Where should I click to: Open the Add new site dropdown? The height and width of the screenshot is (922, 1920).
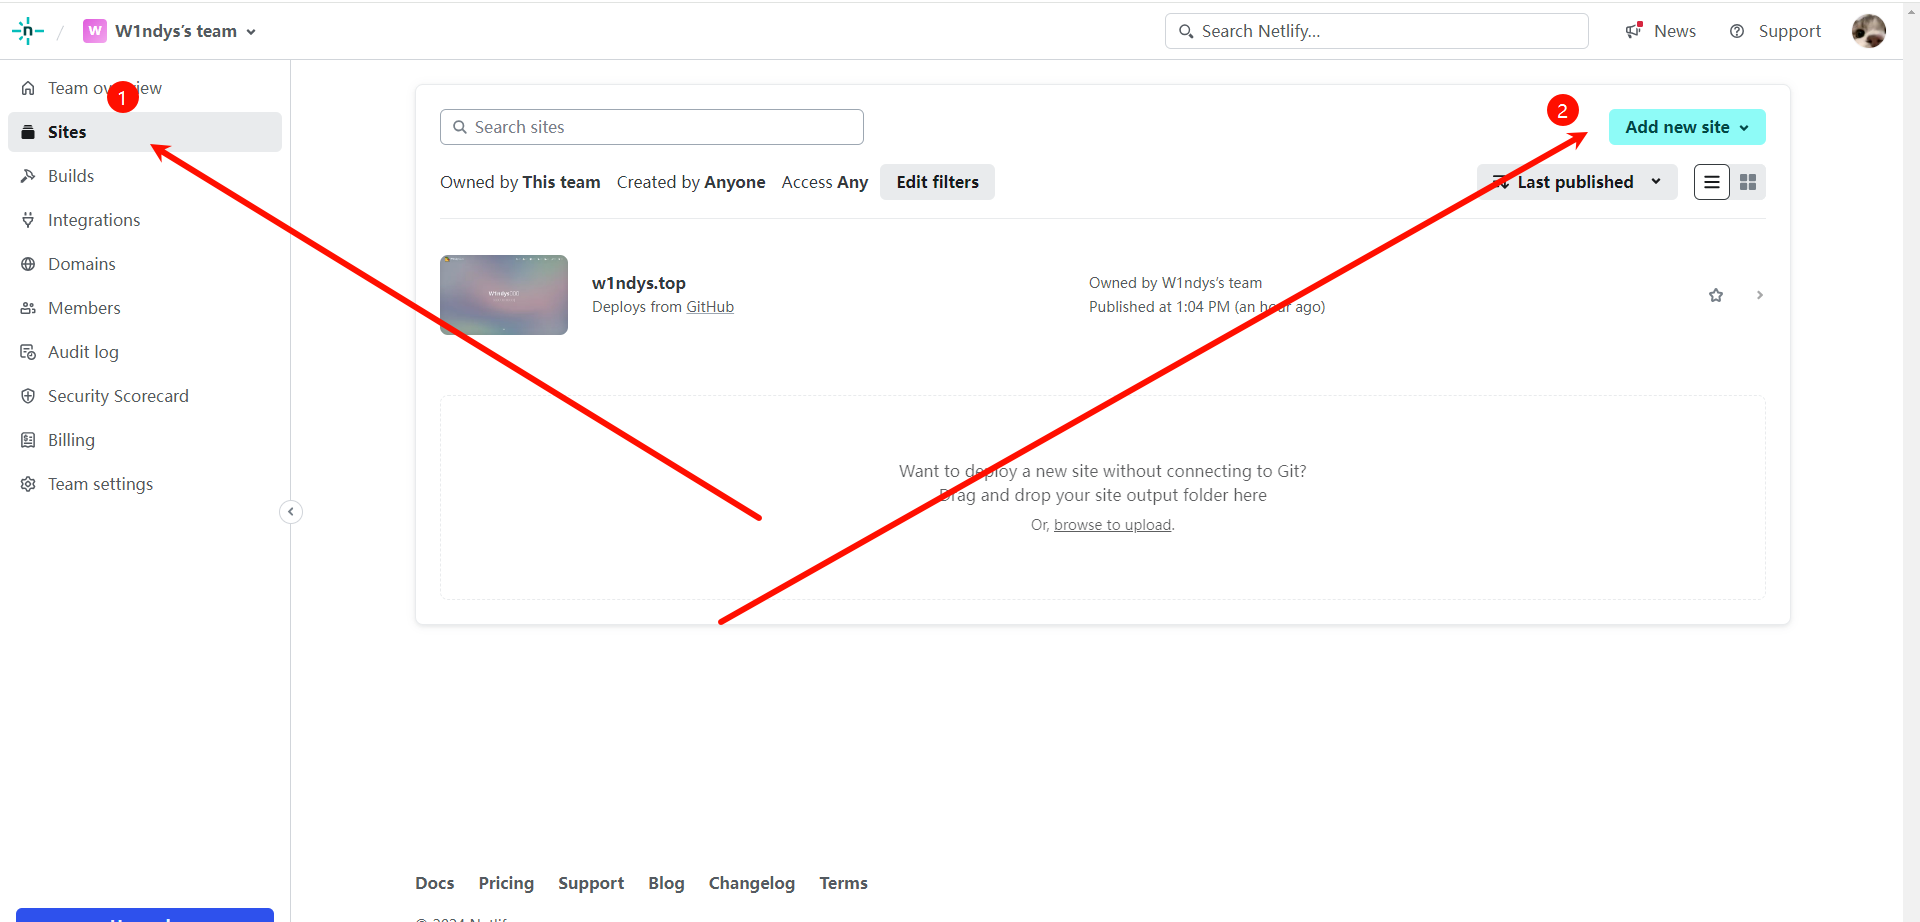(1687, 127)
